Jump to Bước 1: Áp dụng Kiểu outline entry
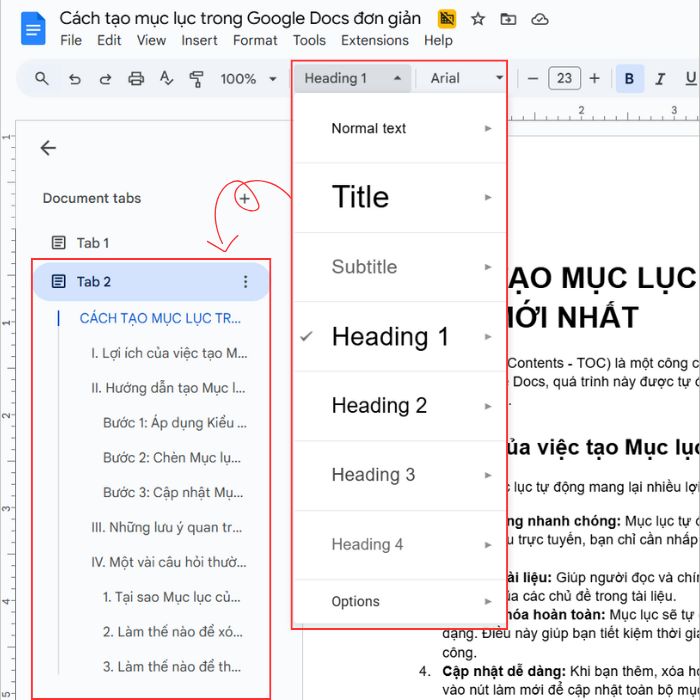The width and height of the screenshot is (700, 700). click(175, 423)
